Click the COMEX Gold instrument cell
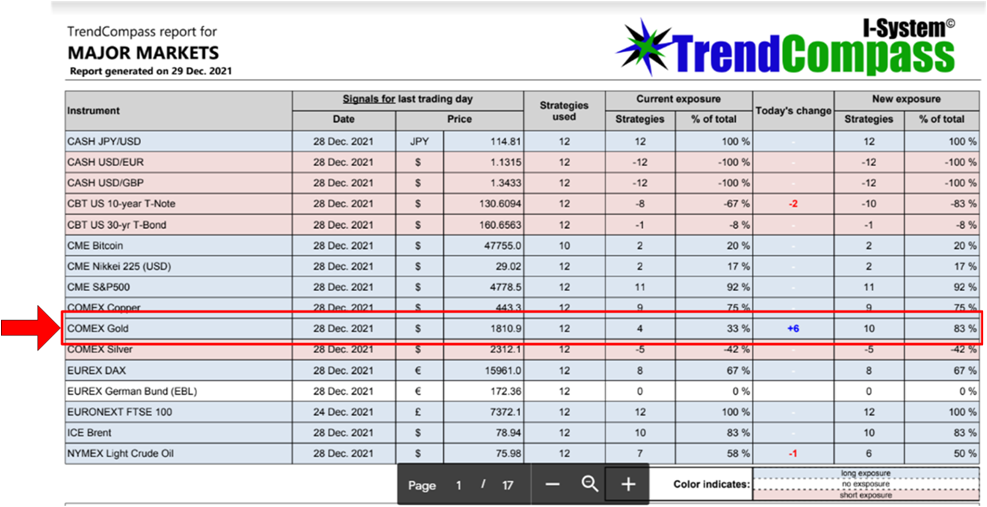The height and width of the screenshot is (507, 987). click(x=178, y=328)
